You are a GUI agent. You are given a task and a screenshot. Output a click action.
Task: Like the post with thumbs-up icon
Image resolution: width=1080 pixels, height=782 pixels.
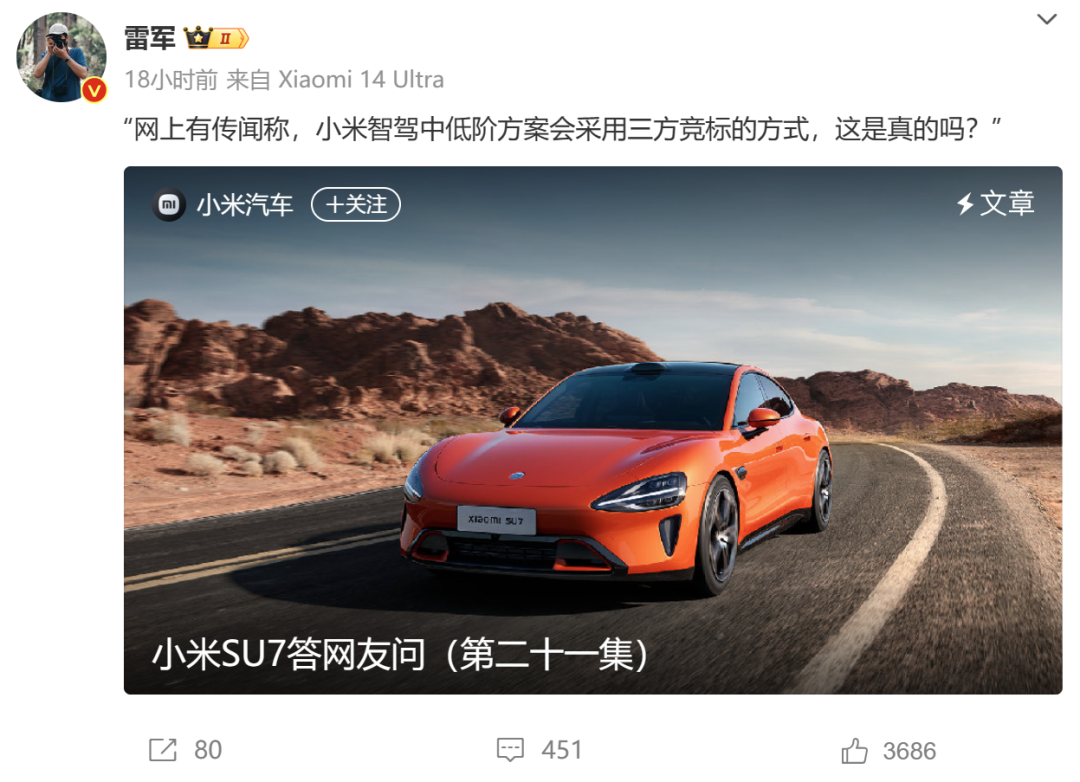[854, 750]
